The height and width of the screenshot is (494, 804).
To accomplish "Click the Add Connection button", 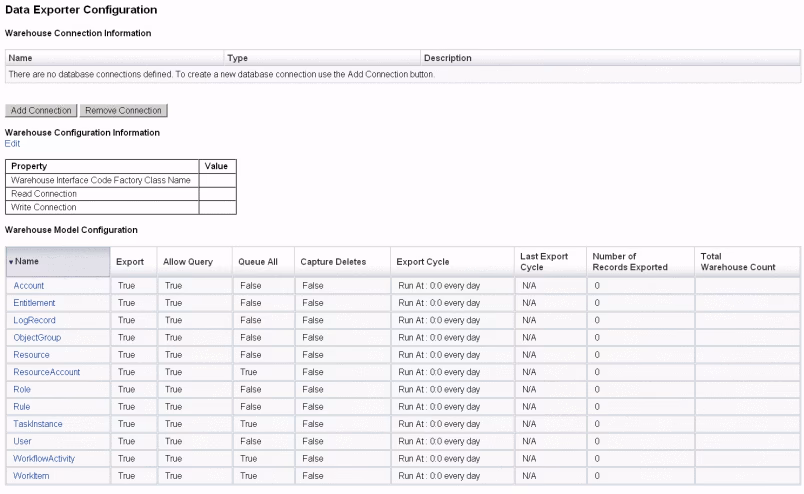I will pos(41,110).
